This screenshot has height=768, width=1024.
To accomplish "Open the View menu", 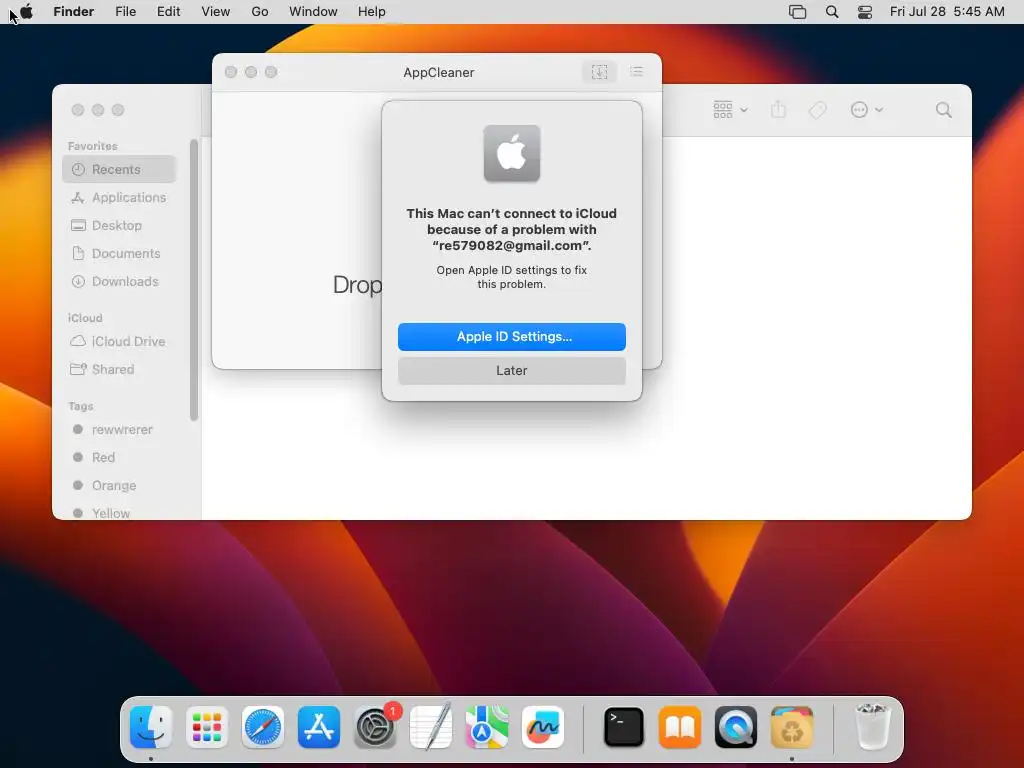I will [216, 11].
